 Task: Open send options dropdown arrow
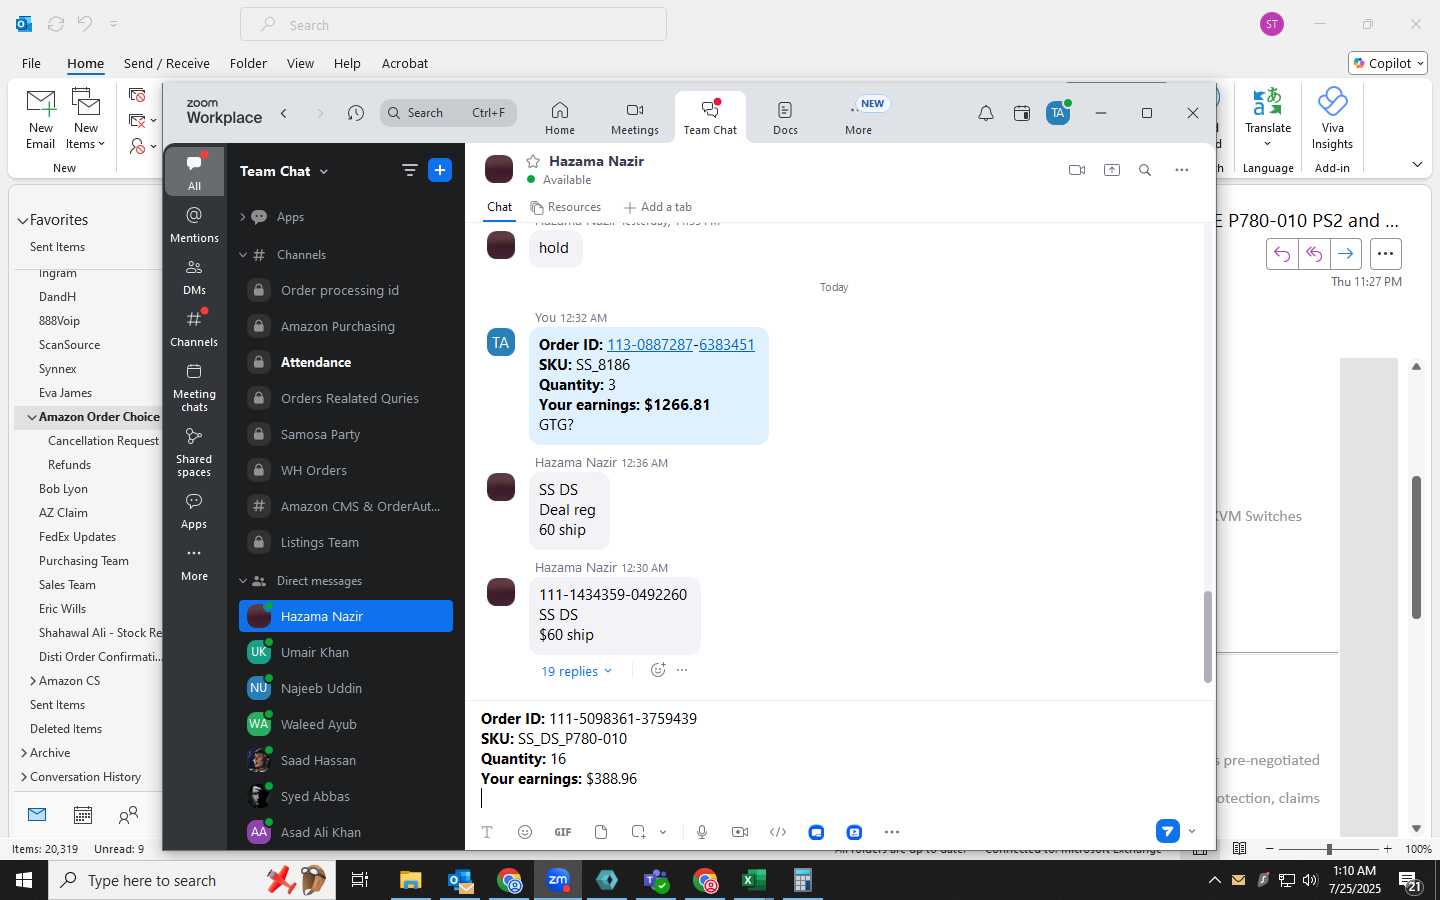coord(1192,831)
